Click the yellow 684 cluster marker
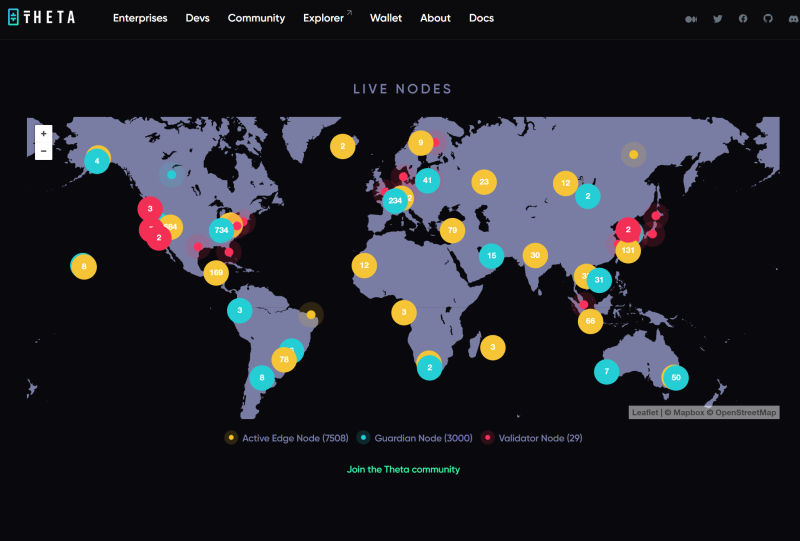The width and height of the screenshot is (800, 541). click(172, 227)
